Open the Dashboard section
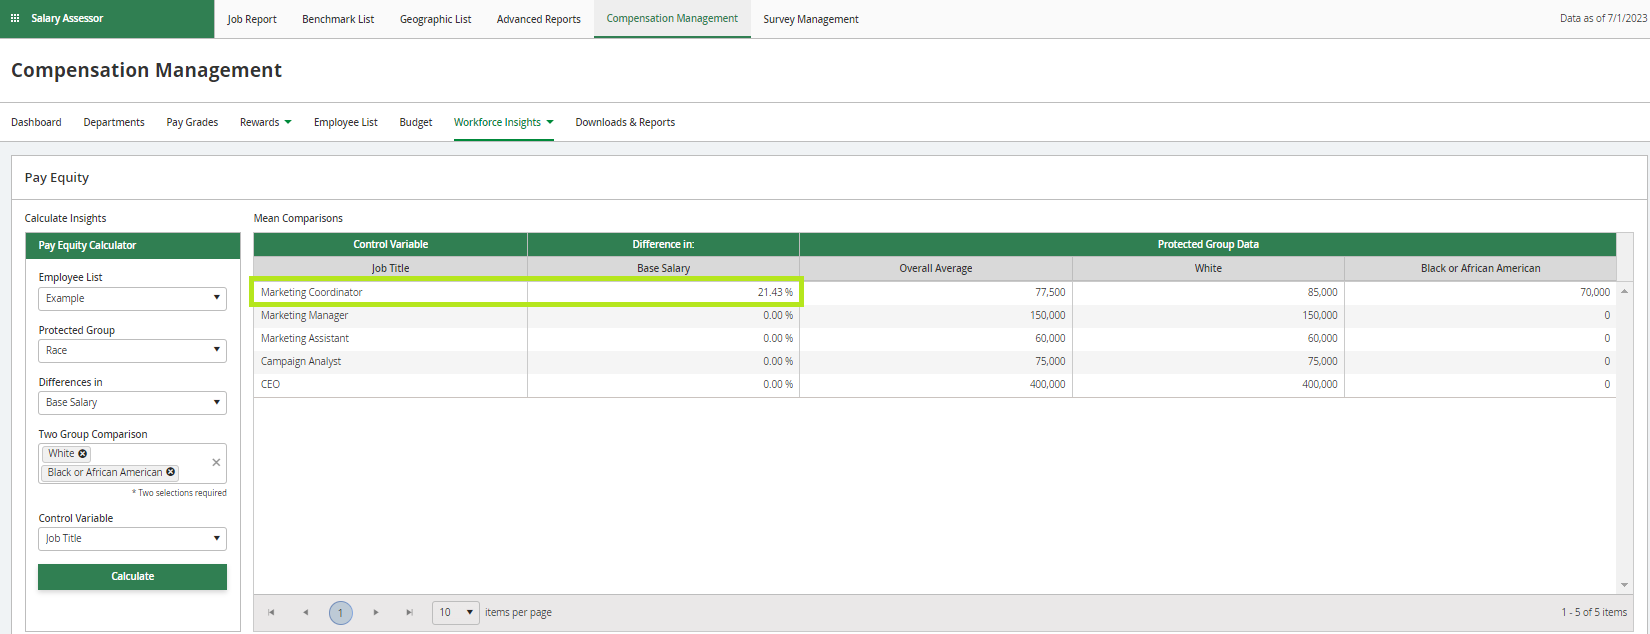The height and width of the screenshot is (634, 1650). coord(36,122)
